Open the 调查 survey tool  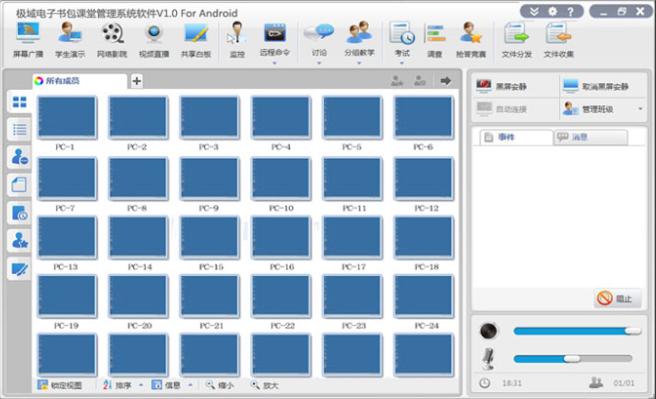(435, 40)
